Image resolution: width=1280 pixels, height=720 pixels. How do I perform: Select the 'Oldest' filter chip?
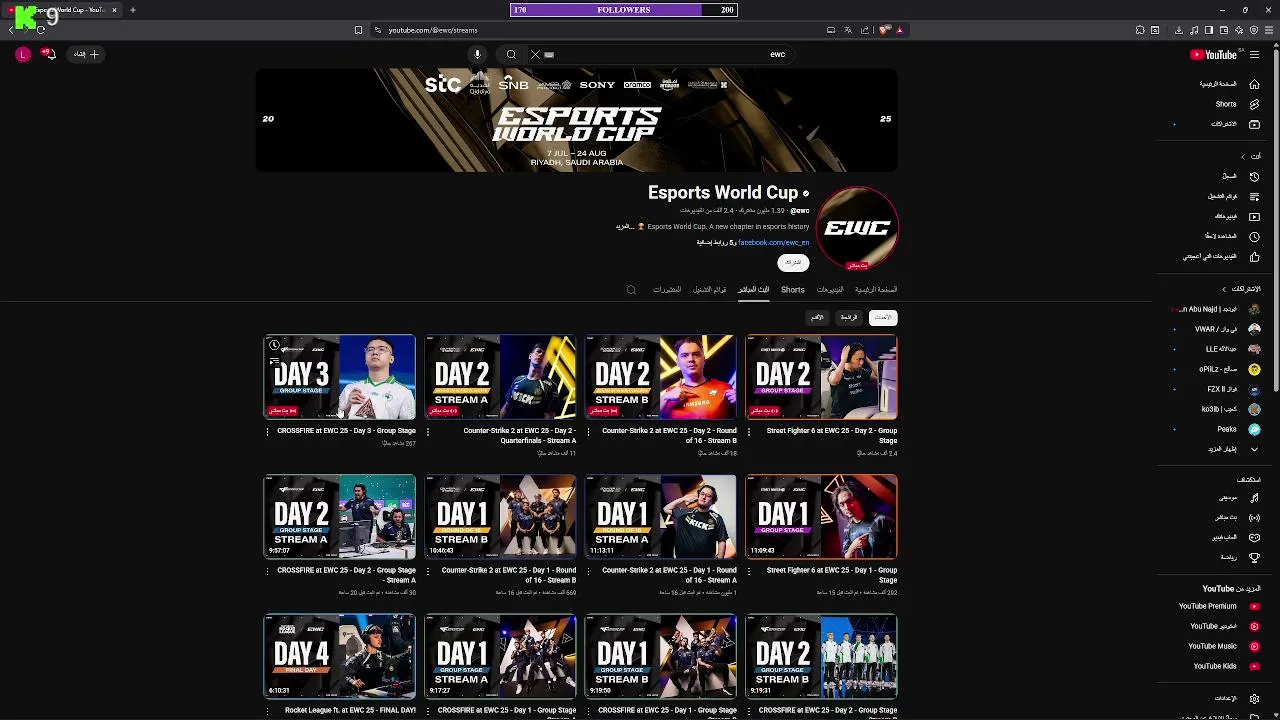pyautogui.click(x=817, y=318)
